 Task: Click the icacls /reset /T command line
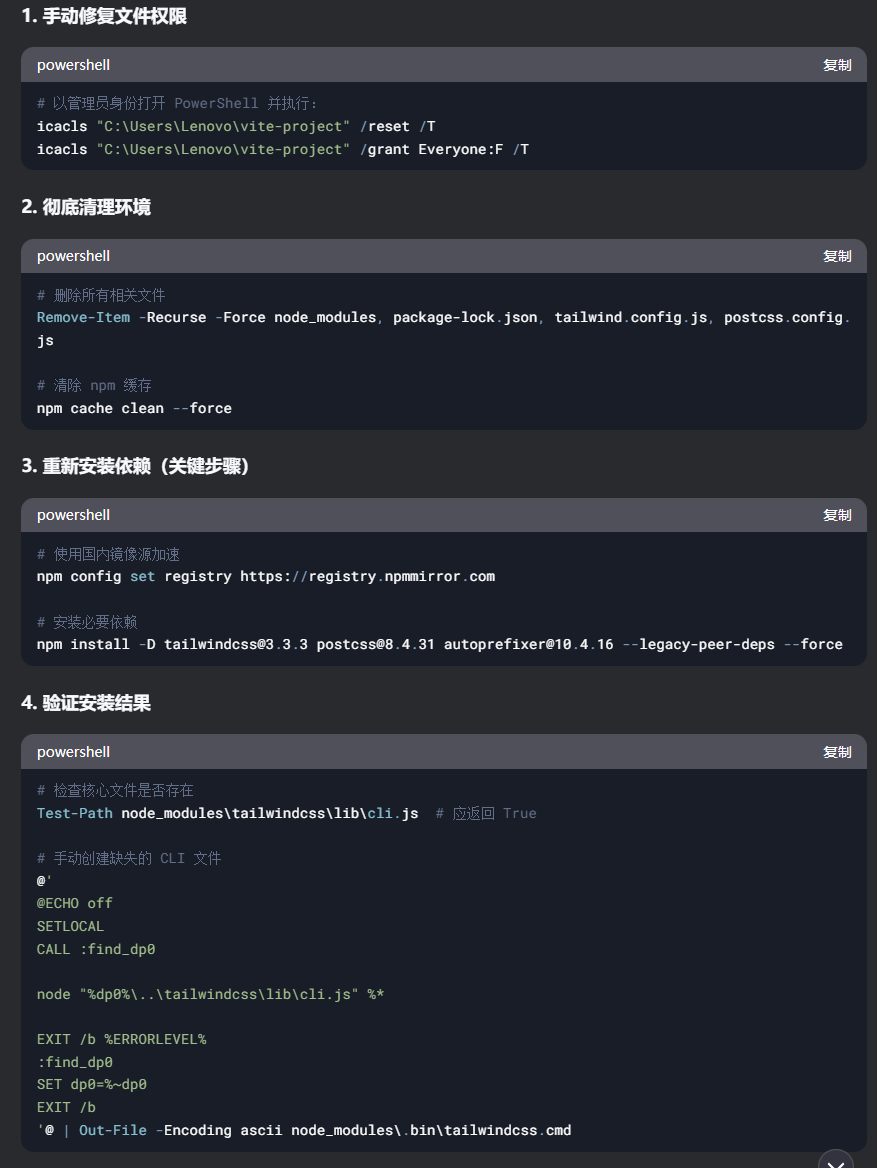pos(236,126)
